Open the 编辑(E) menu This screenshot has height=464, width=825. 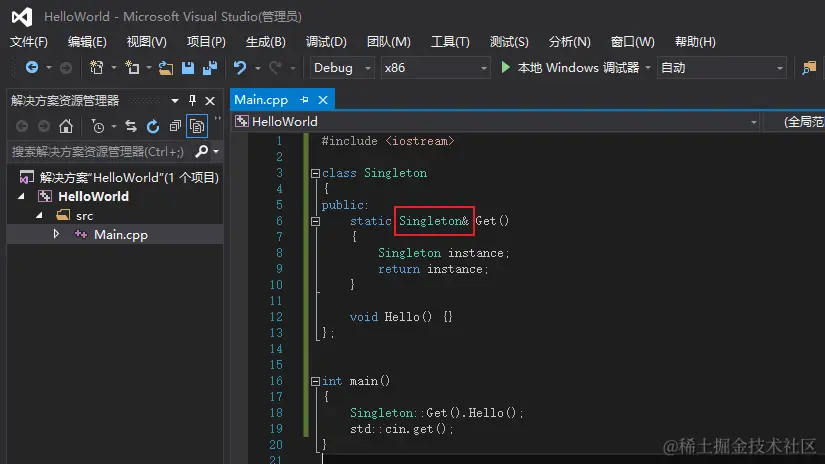[x=87, y=42]
